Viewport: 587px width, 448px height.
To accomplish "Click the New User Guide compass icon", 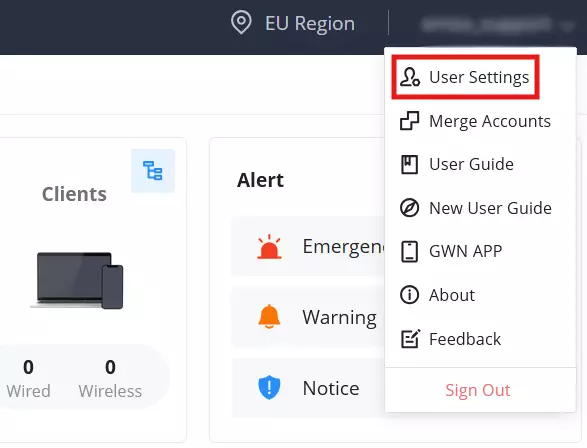I will [409, 208].
